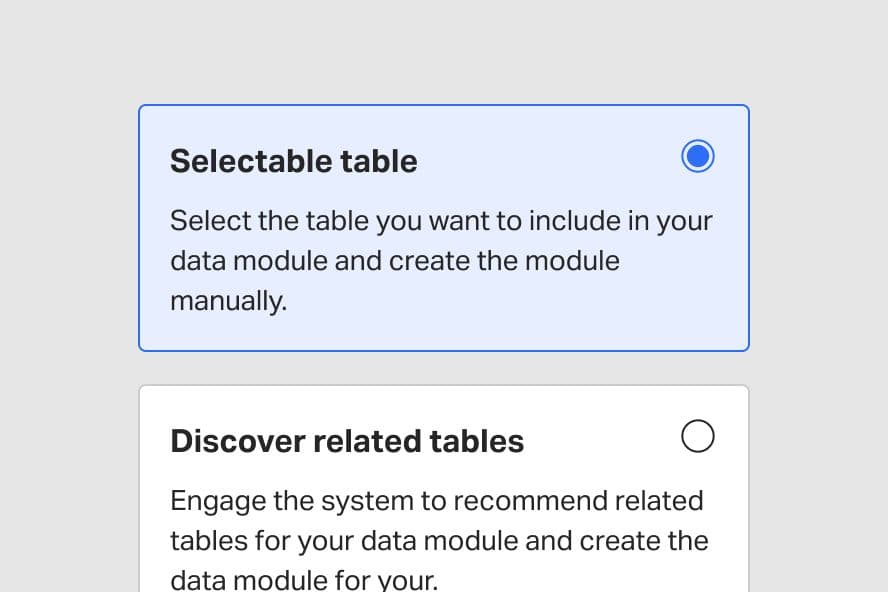Click the Selectable table description text
Screen dimensions: 888x592
tap(440, 260)
